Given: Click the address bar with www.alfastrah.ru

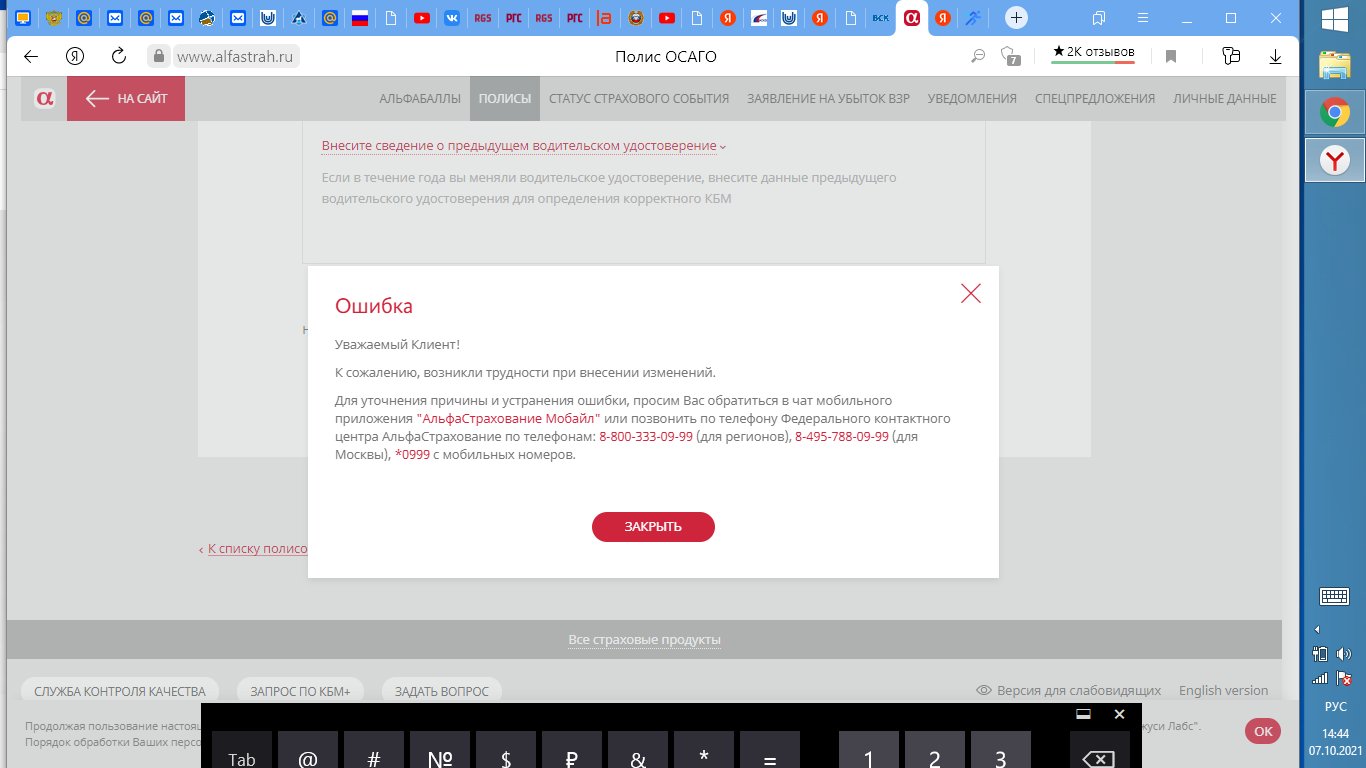Looking at the screenshot, I should (237, 57).
